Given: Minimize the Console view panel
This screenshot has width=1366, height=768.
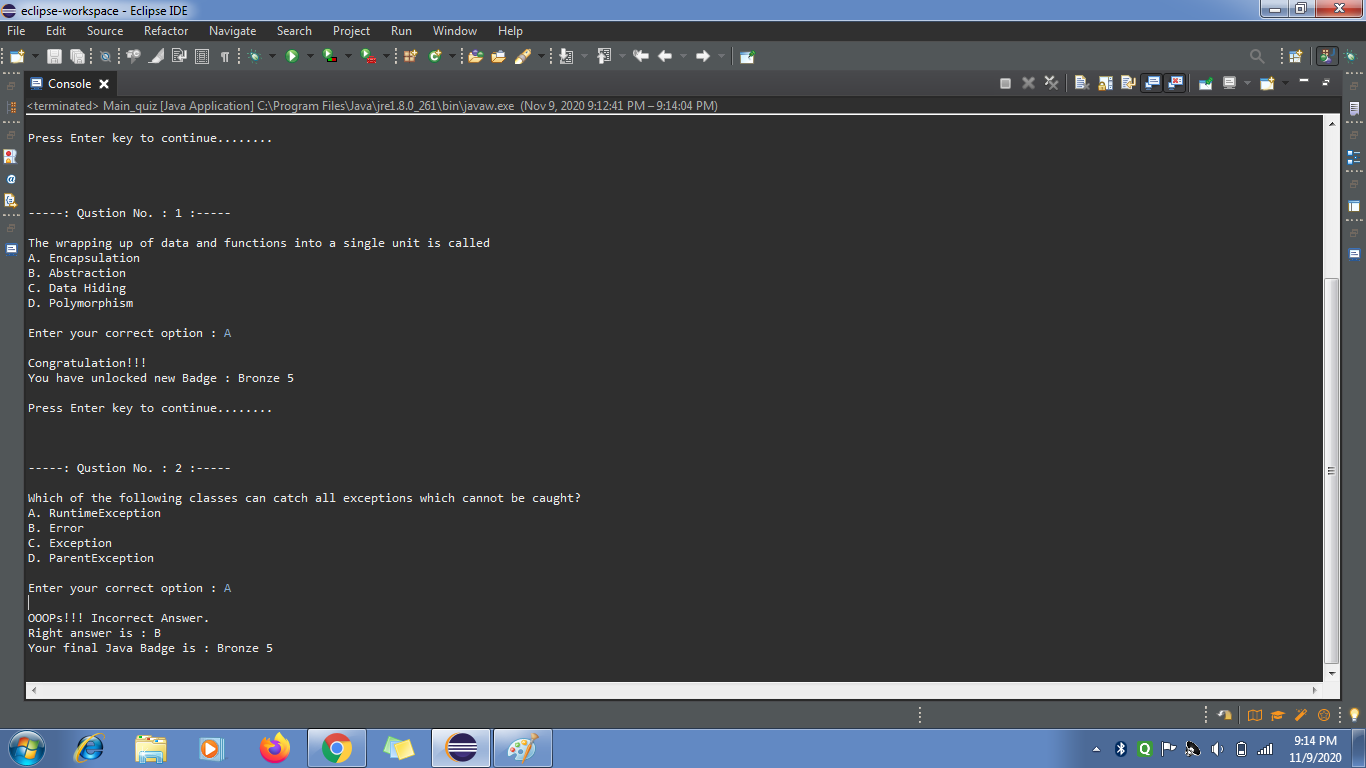Looking at the screenshot, I should 1304,81.
